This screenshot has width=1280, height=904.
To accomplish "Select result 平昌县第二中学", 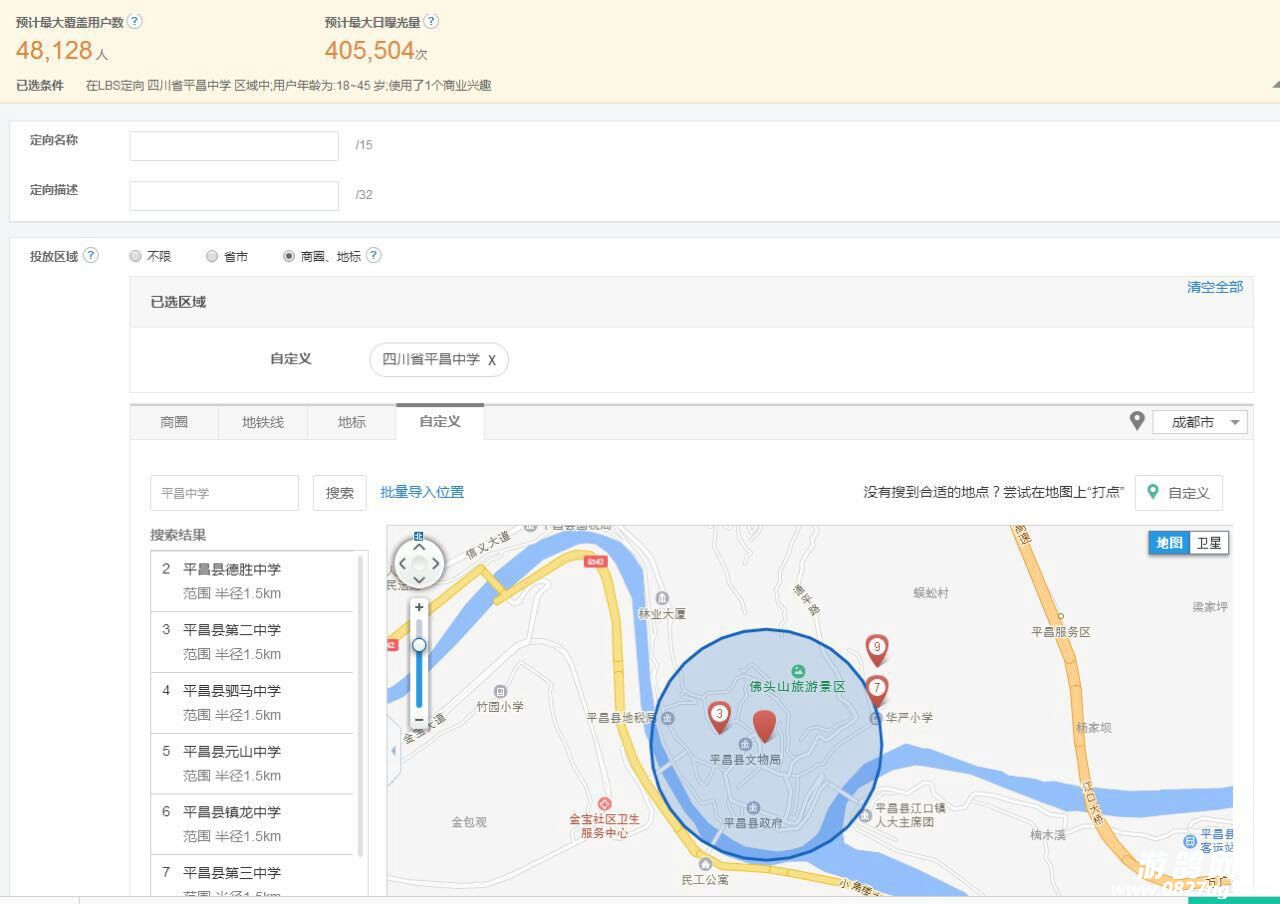I will 252,642.
